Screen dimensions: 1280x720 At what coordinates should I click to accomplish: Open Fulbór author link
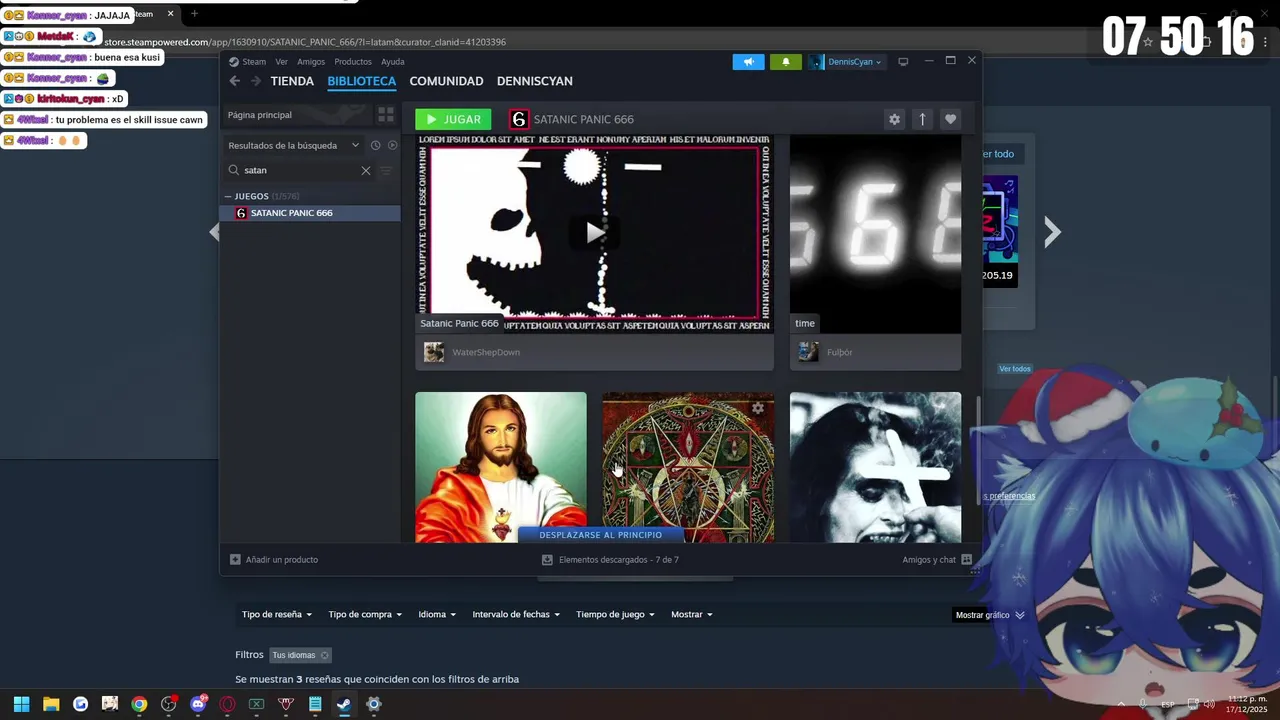(x=840, y=352)
